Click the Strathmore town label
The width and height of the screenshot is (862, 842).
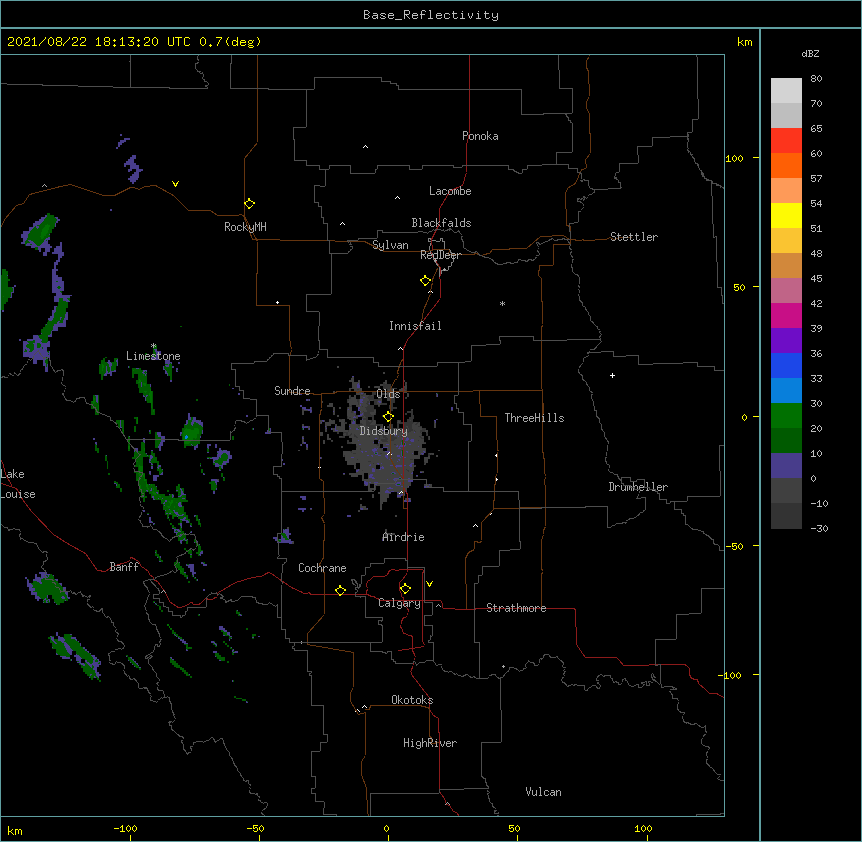[x=516, y=608]
